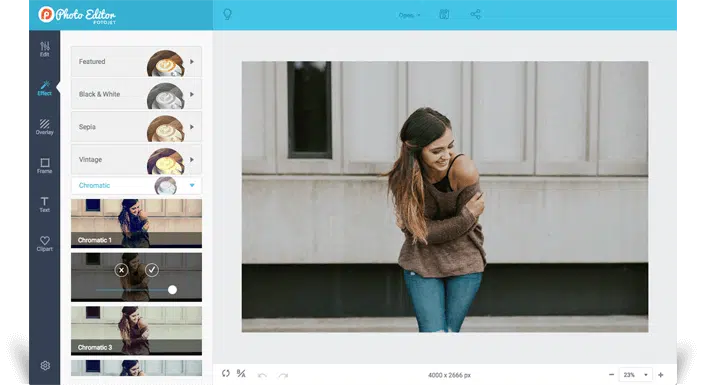
Task: Click the reset/rotate arrows icon in the bottom bar
Action: [225, 373]
